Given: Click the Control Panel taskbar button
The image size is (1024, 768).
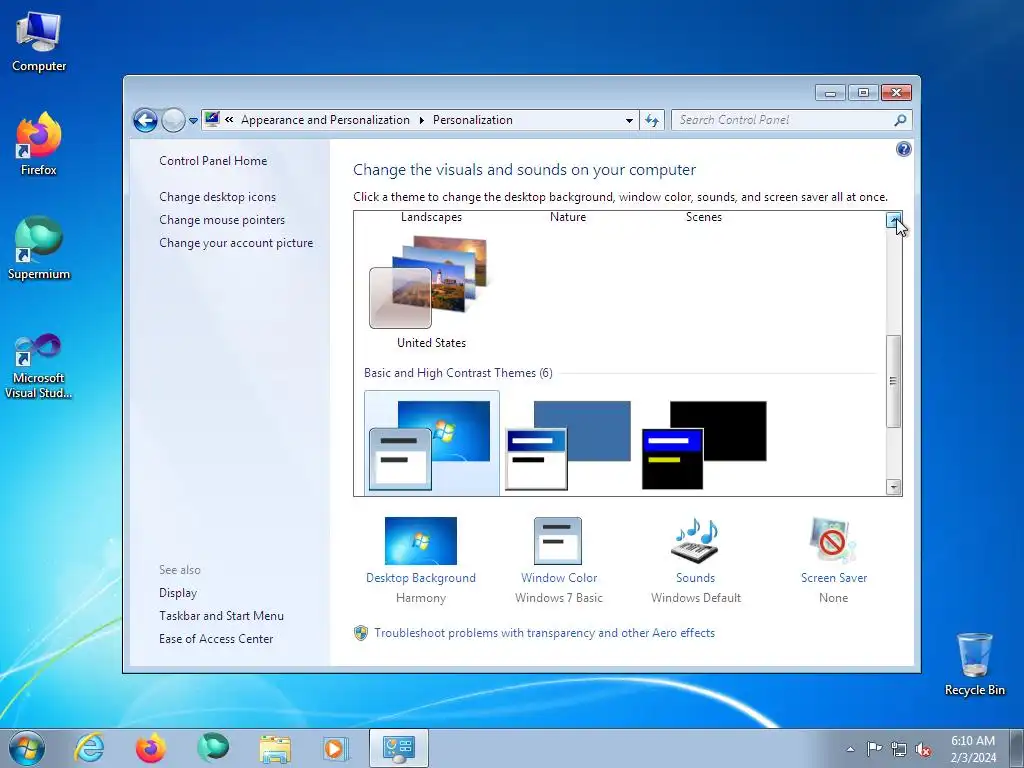Looking at the screenshot, I should coord(399,748).
